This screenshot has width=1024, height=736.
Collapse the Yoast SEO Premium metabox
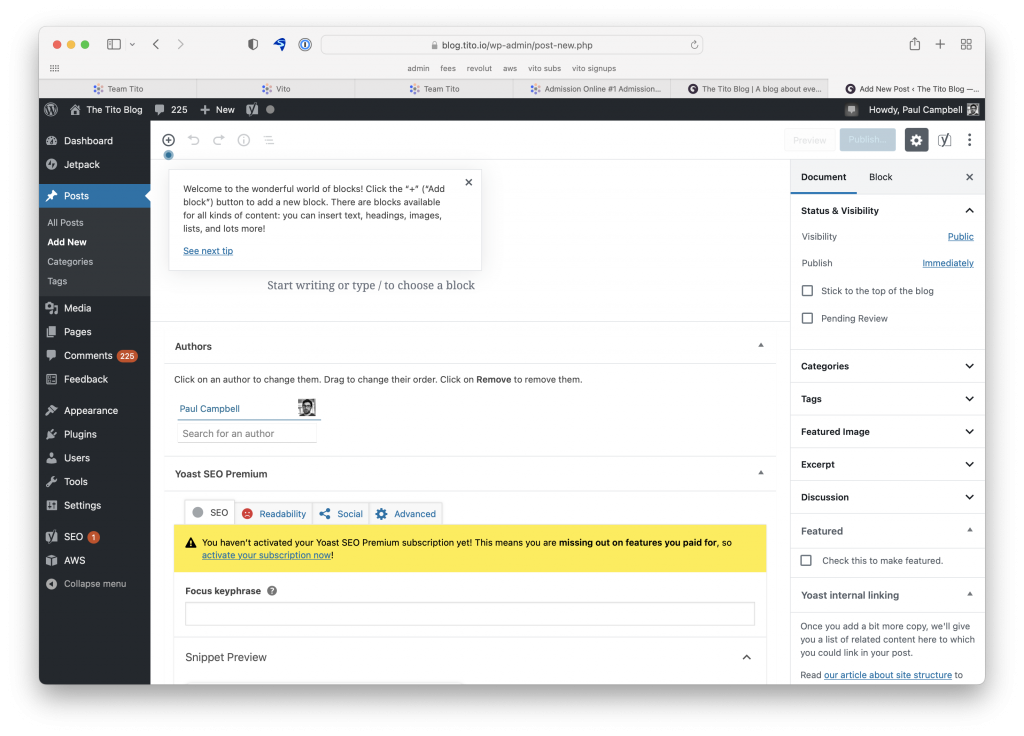(x=761, y=472)
